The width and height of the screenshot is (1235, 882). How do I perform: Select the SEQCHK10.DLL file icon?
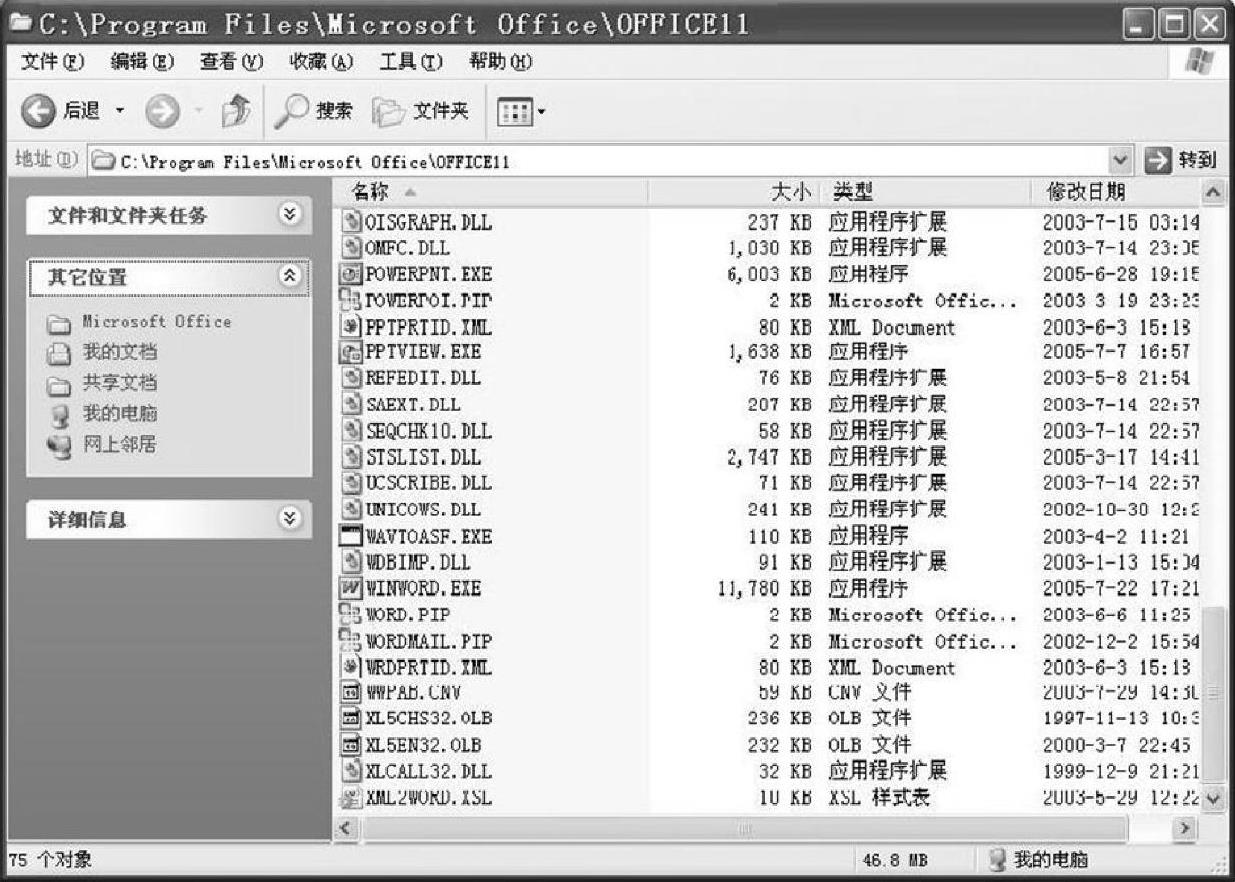351,431
